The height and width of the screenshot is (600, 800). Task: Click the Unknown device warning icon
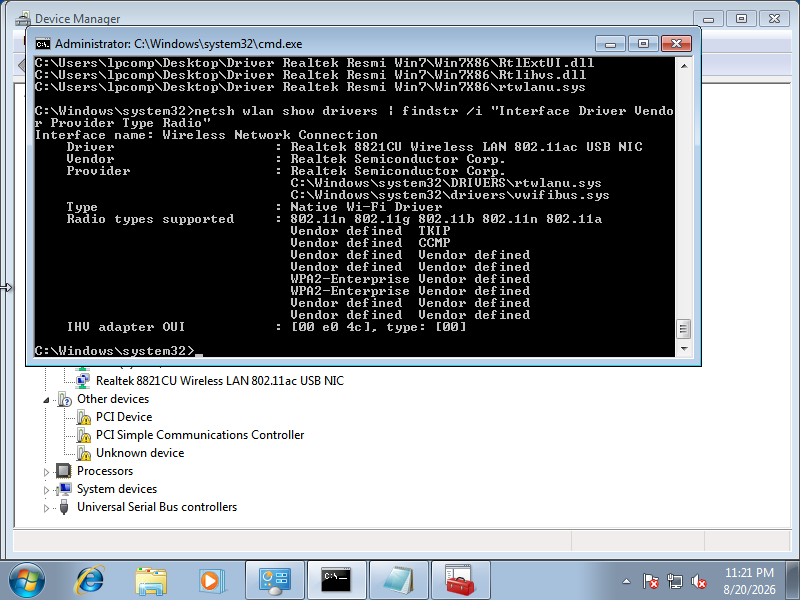[x=84, y=453]
